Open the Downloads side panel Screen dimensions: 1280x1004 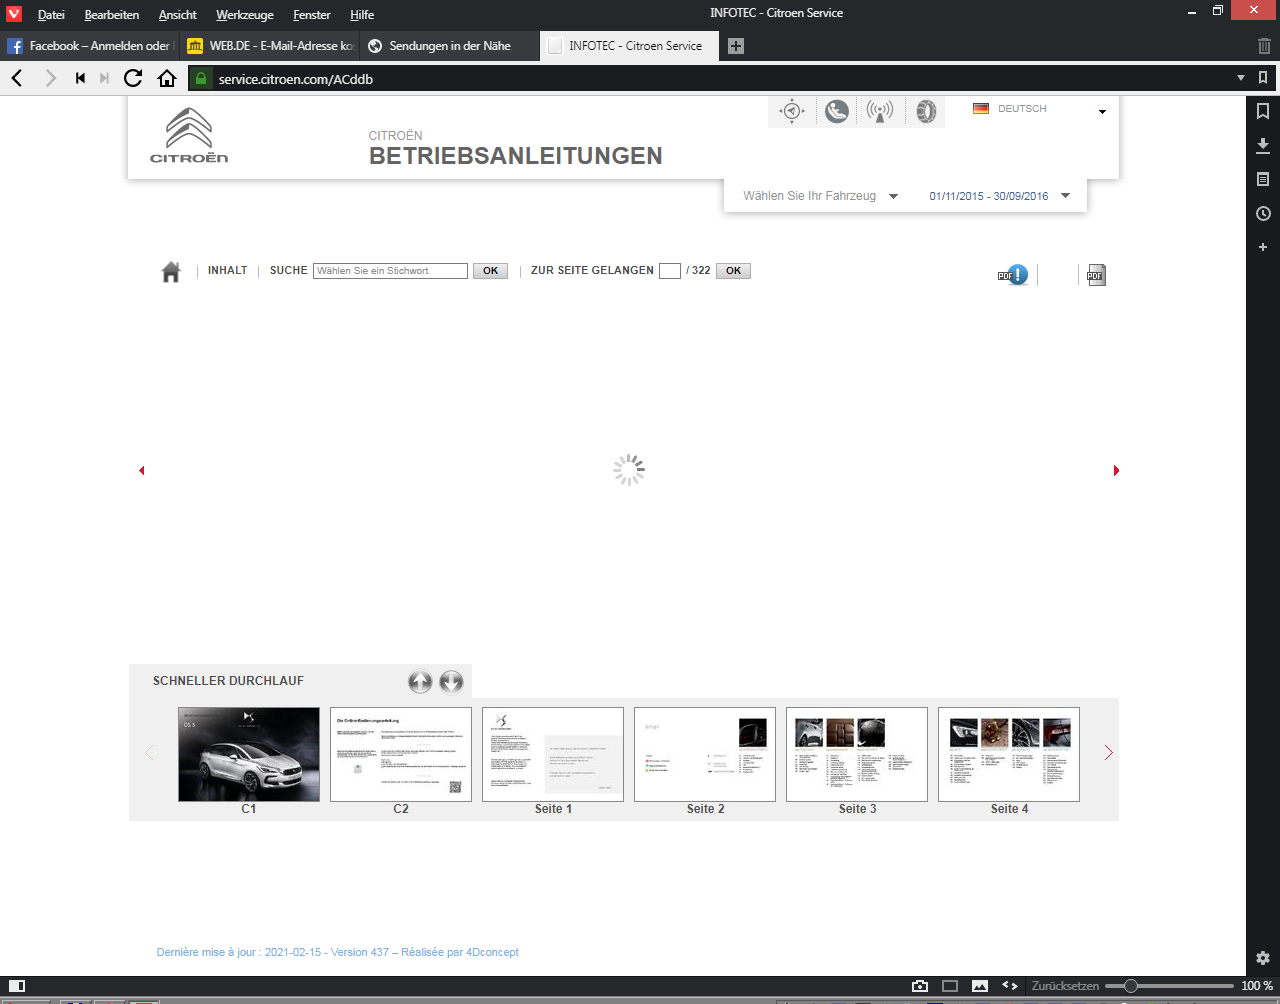[x=1263, y=146]
